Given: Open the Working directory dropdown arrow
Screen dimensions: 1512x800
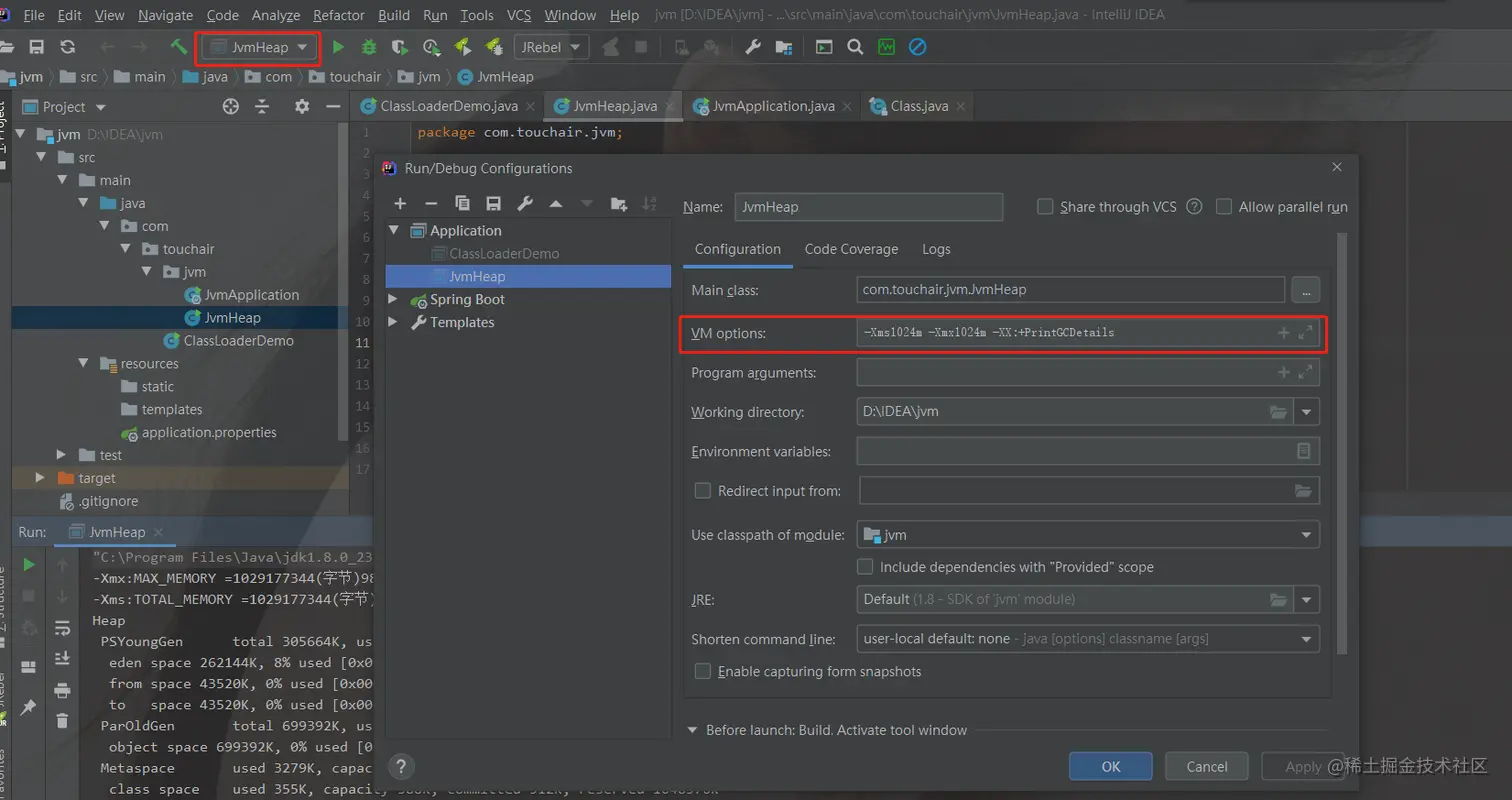Looking at the screenshot, I should (x=1306, y=411).
